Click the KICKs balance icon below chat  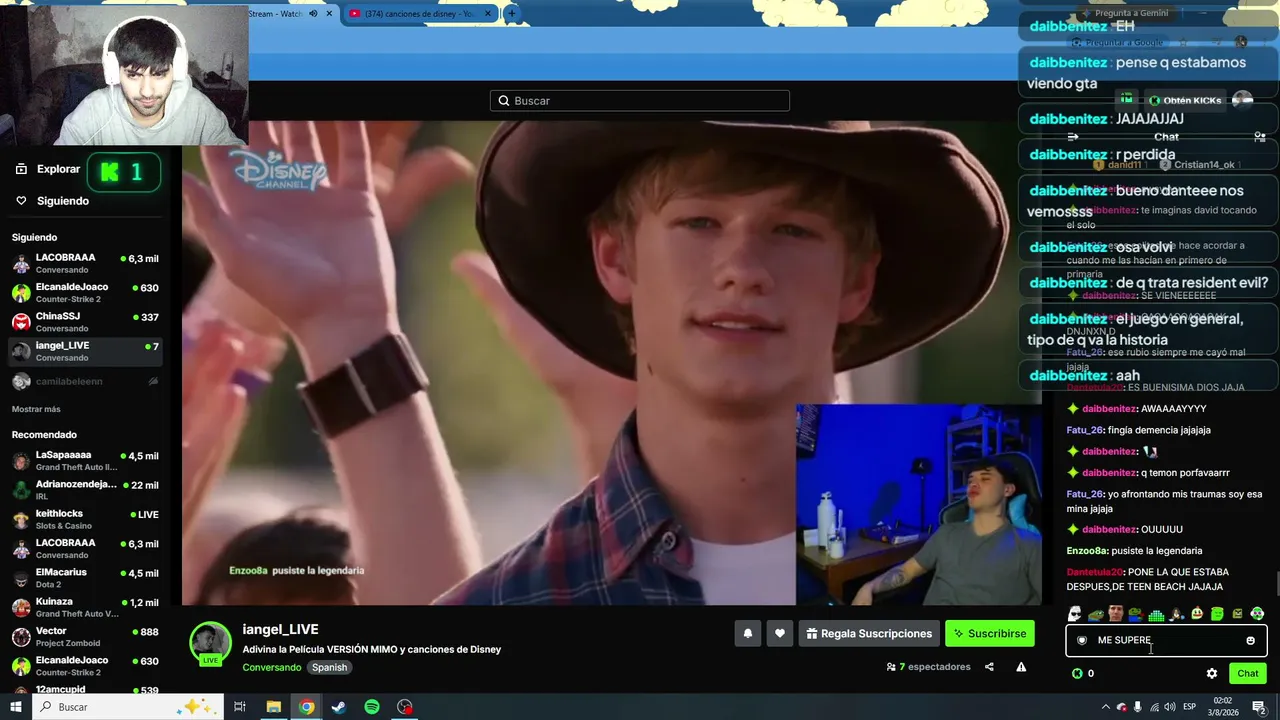[x=1077, y=673]
